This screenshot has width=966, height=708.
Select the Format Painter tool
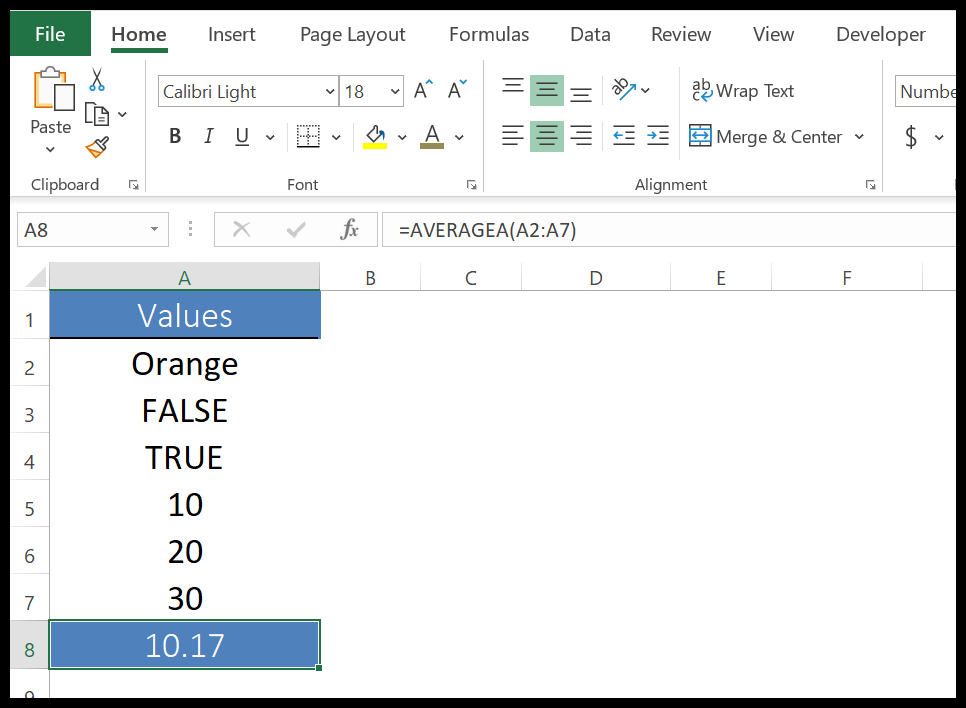click(96, 147)
